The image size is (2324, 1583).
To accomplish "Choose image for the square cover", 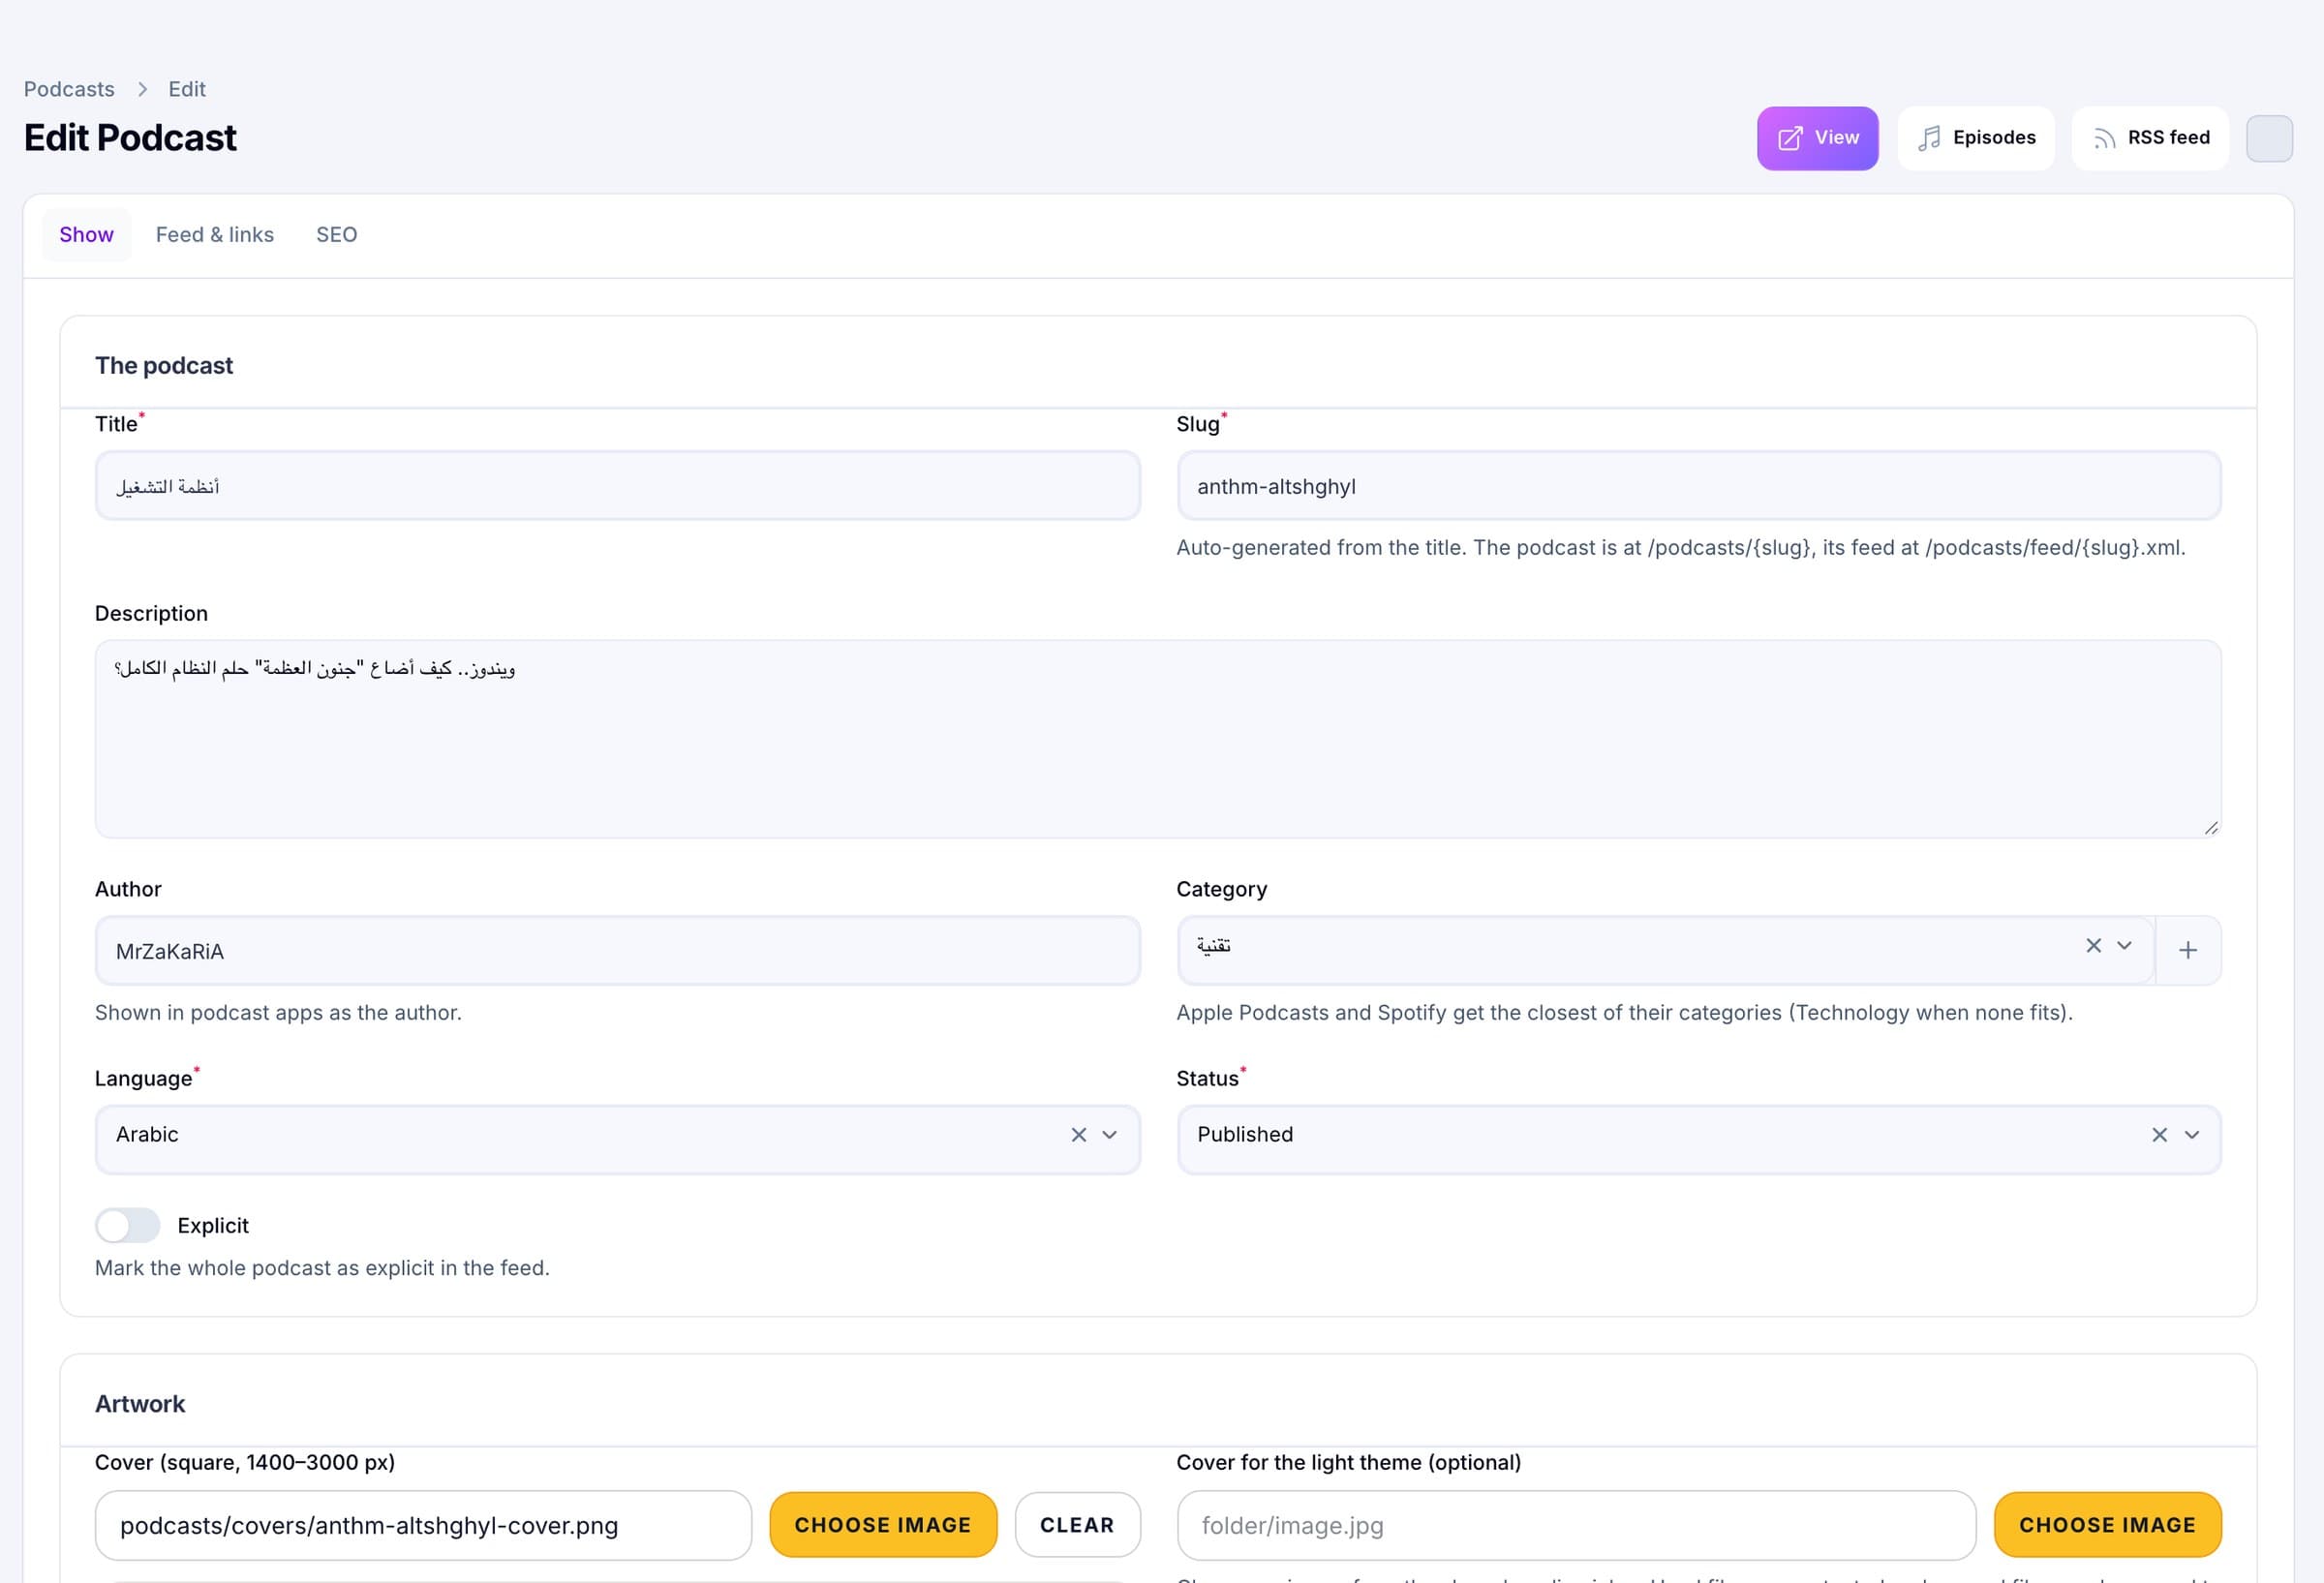I will [883, 1524].
